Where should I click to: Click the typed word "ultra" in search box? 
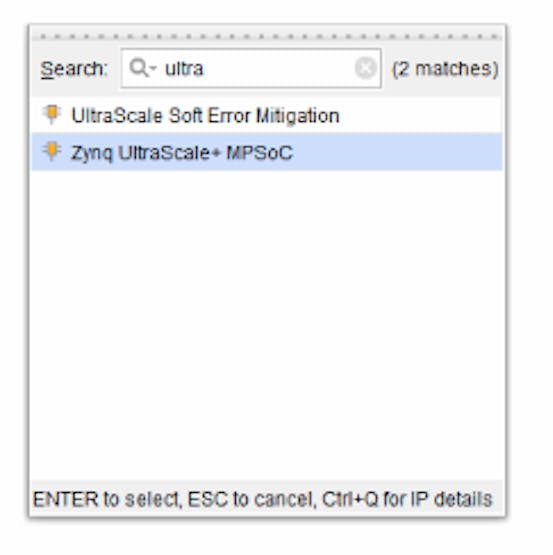point(184,69)
